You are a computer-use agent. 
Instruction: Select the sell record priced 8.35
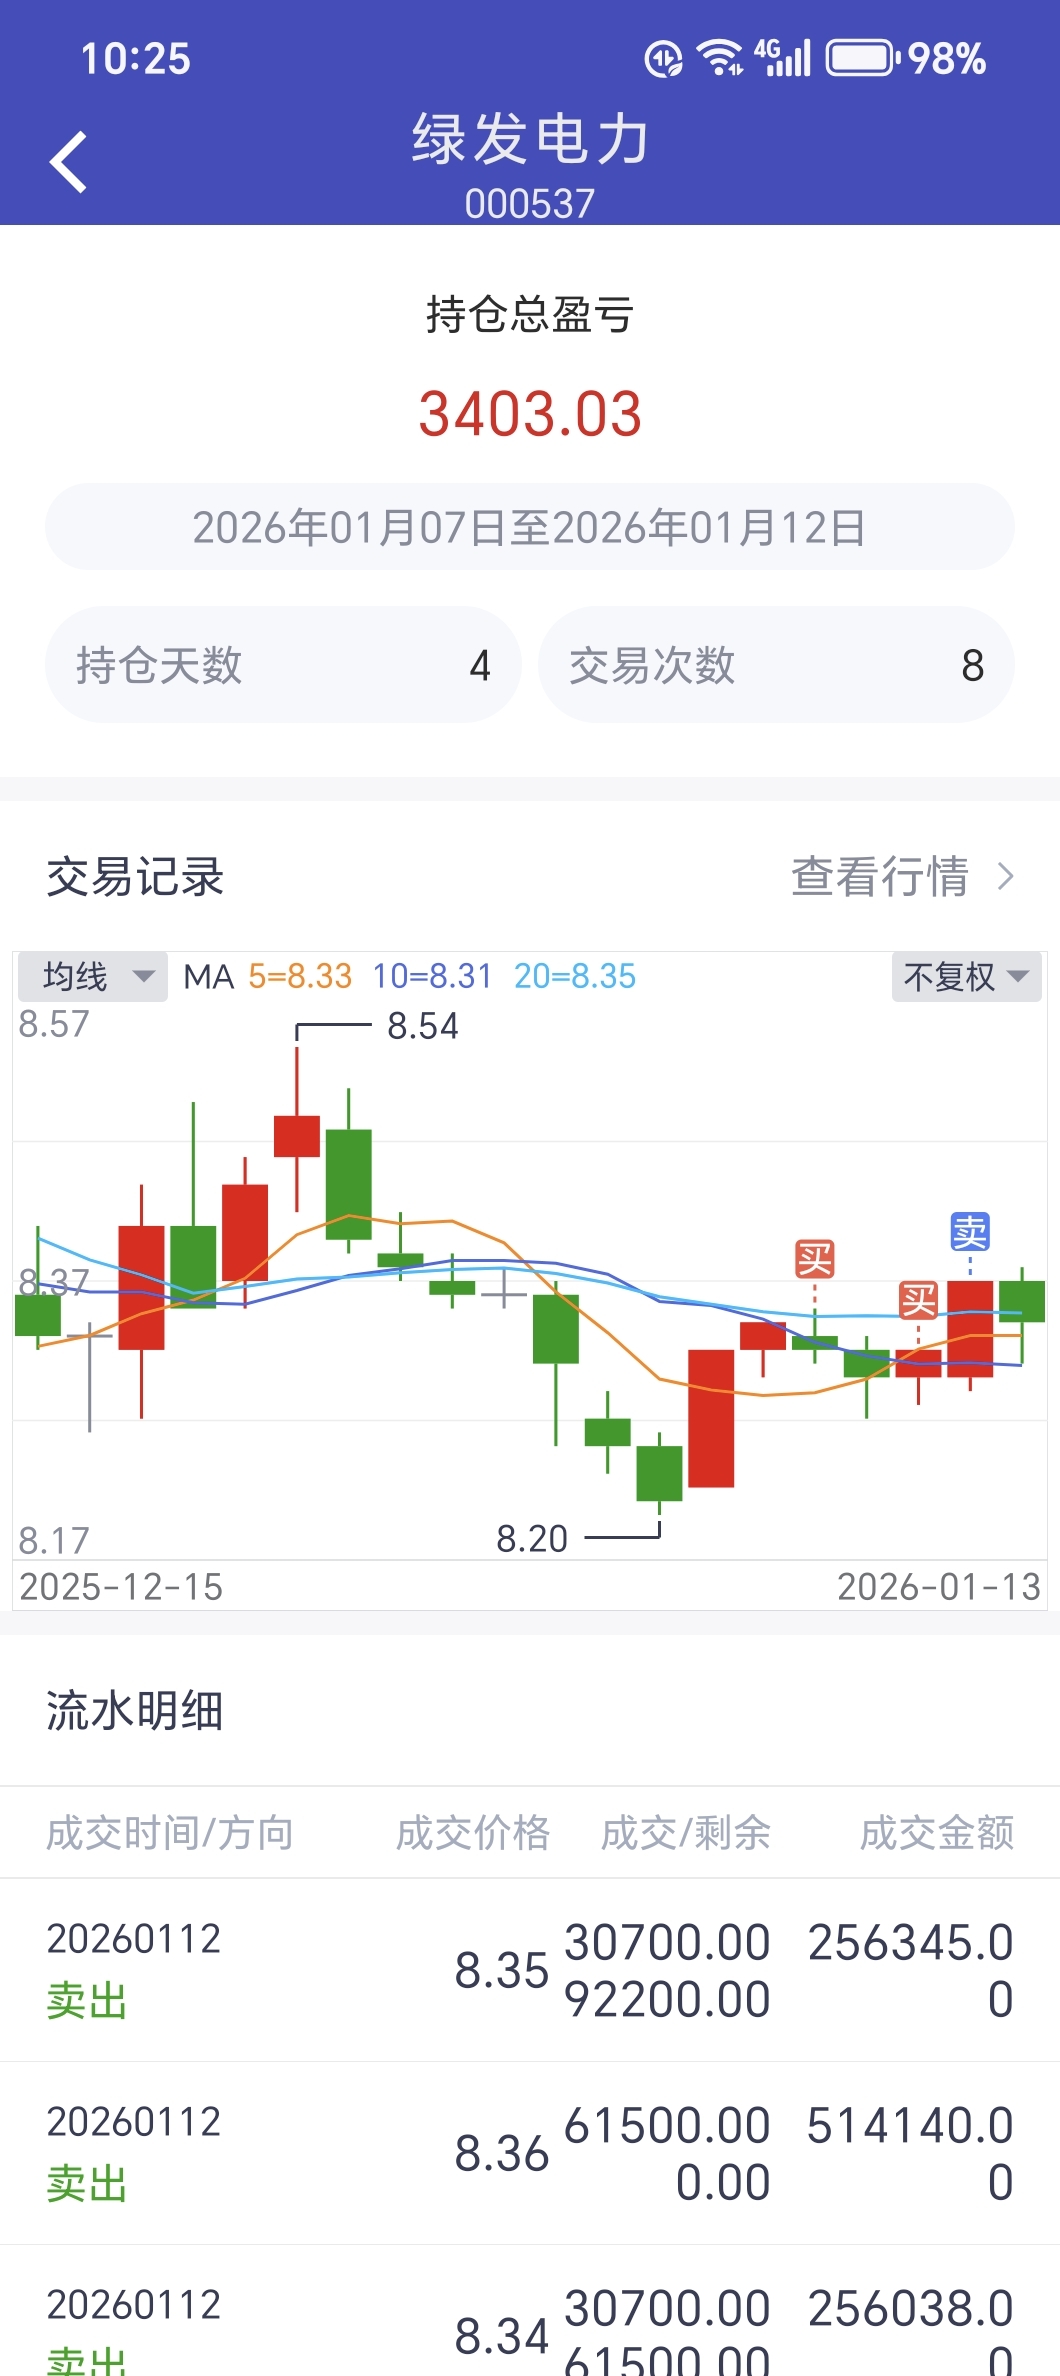click(529, 1969)
